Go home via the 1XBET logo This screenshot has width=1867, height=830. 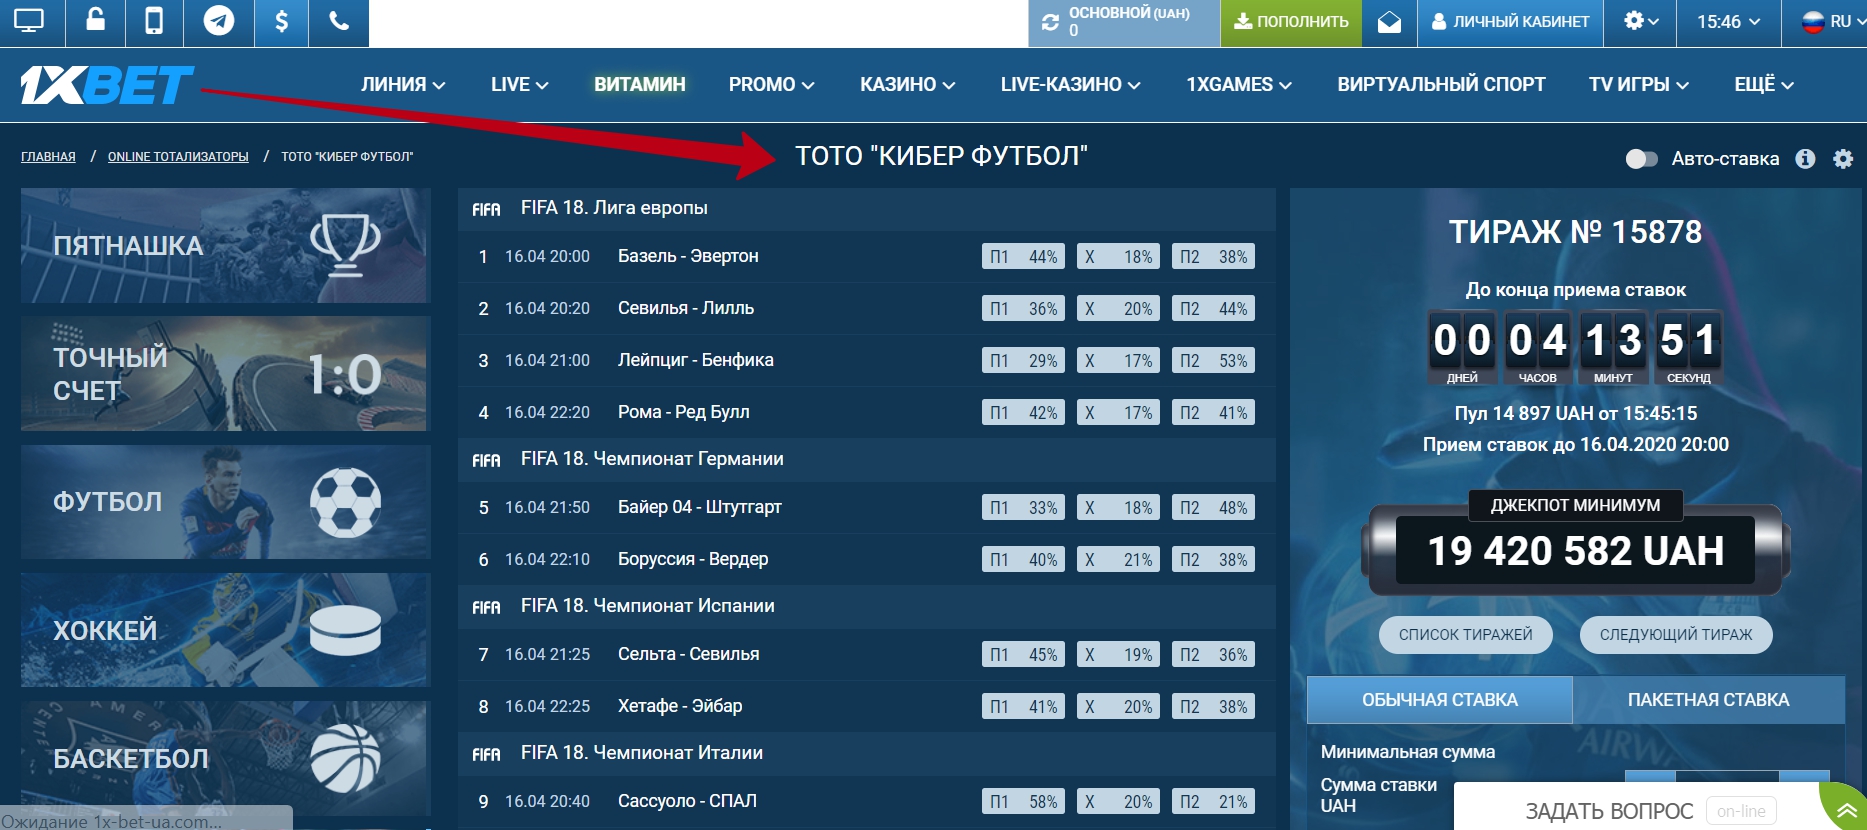pyautogui.click(x=107, y=85)
